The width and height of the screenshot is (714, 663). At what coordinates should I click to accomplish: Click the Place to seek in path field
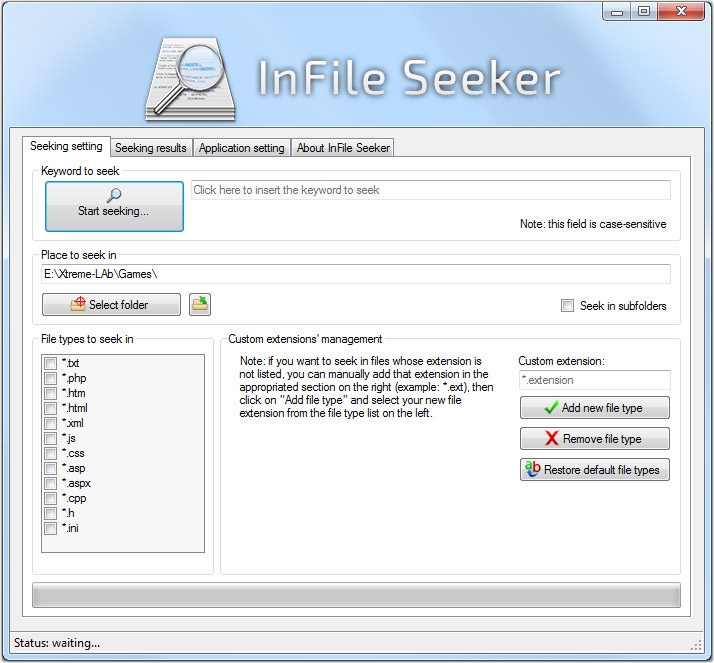pos(355,274)
